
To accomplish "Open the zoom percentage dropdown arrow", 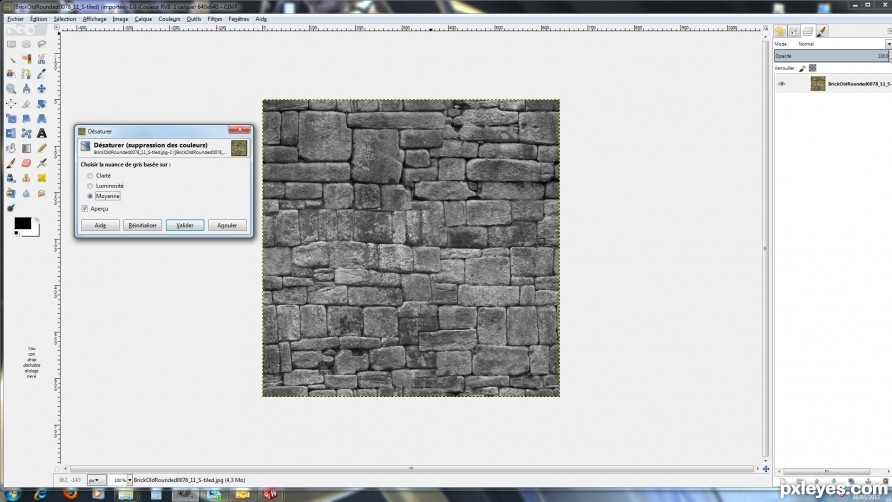I will click(x=129, y=480).
